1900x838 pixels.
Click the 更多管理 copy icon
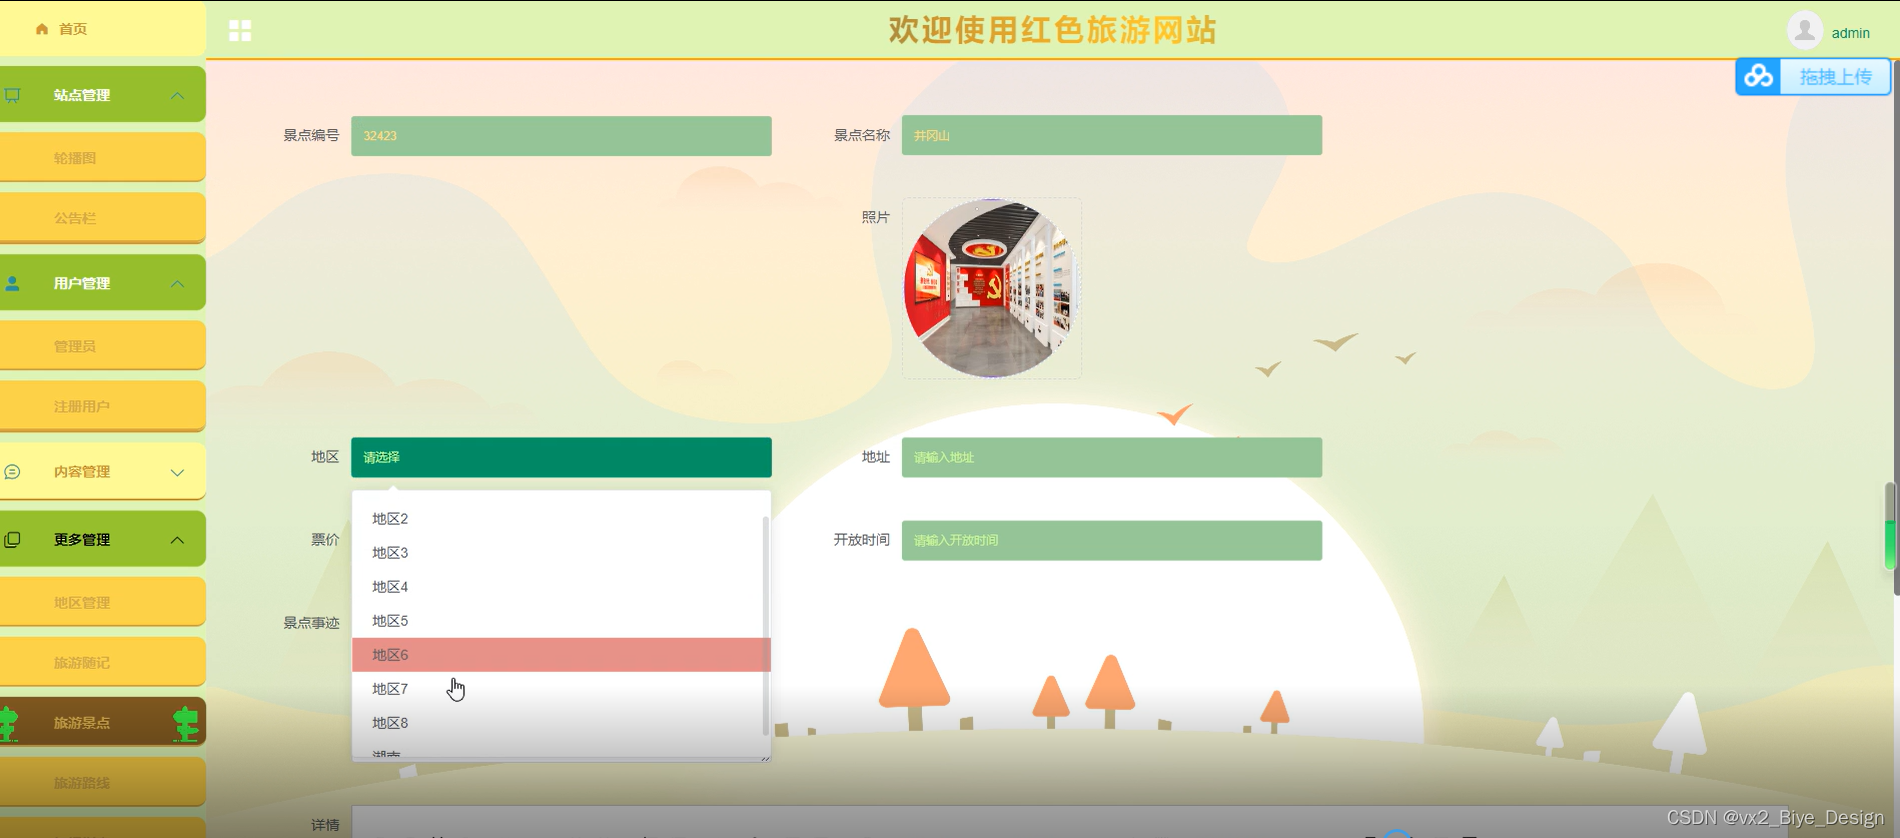(x=12, y=539)
